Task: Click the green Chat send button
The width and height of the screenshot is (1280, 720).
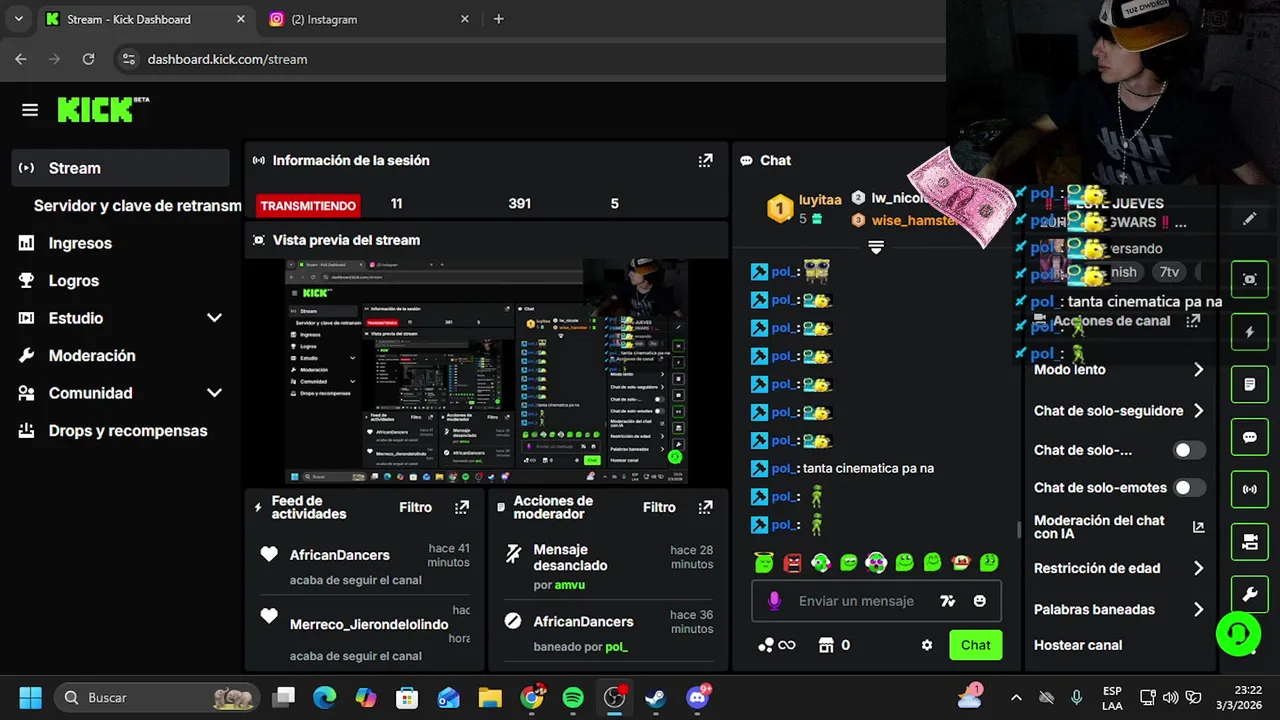Action: coord(976,645)
